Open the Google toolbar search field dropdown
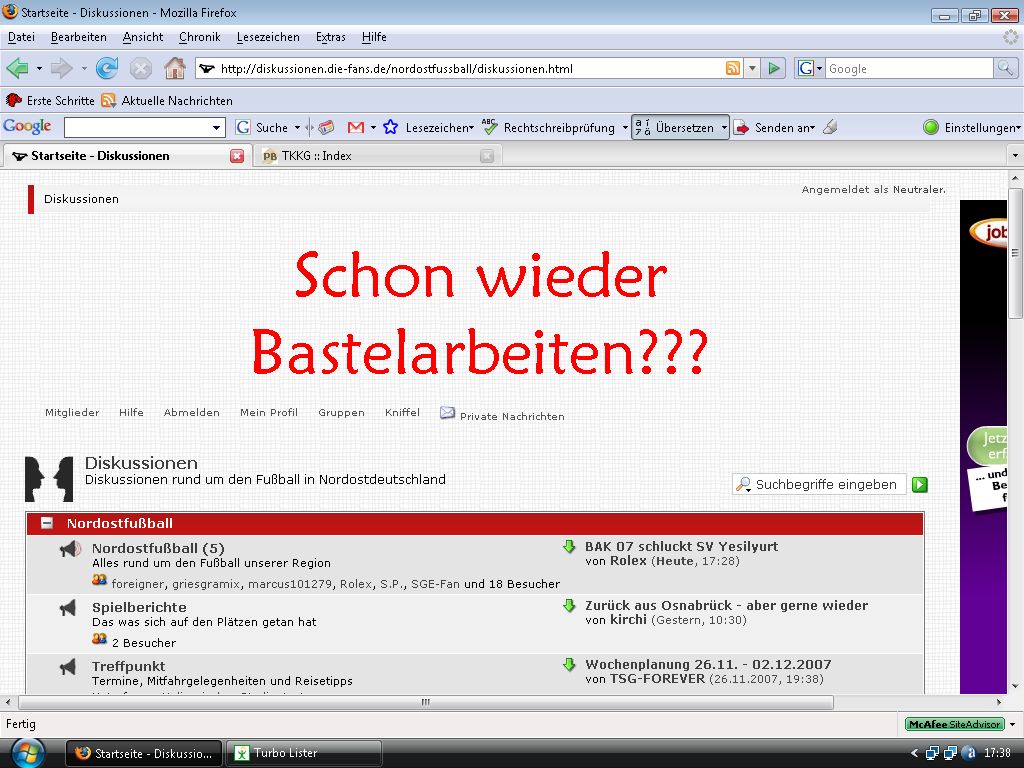Screen dimensions: 1024x768 pyautogui.click(x=217, y=127)
